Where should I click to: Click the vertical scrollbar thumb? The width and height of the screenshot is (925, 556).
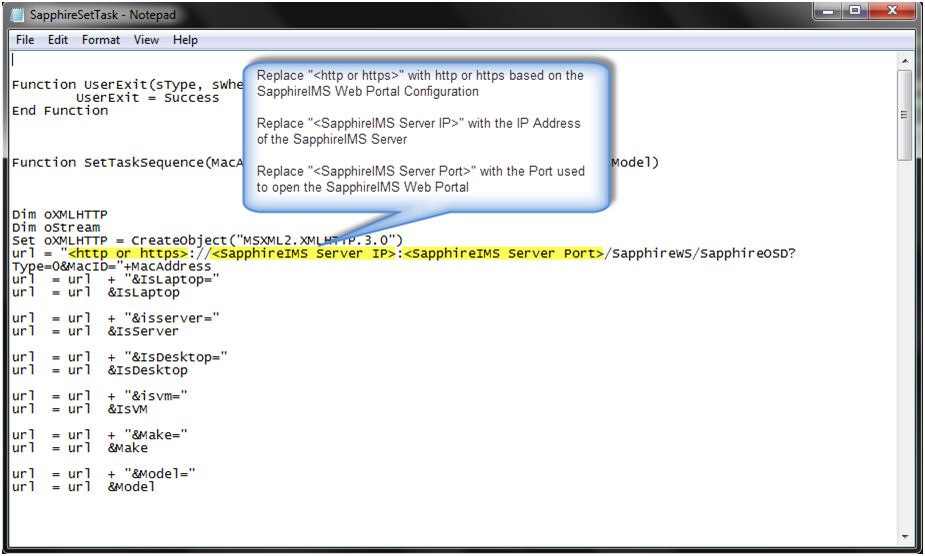[905, 115]
